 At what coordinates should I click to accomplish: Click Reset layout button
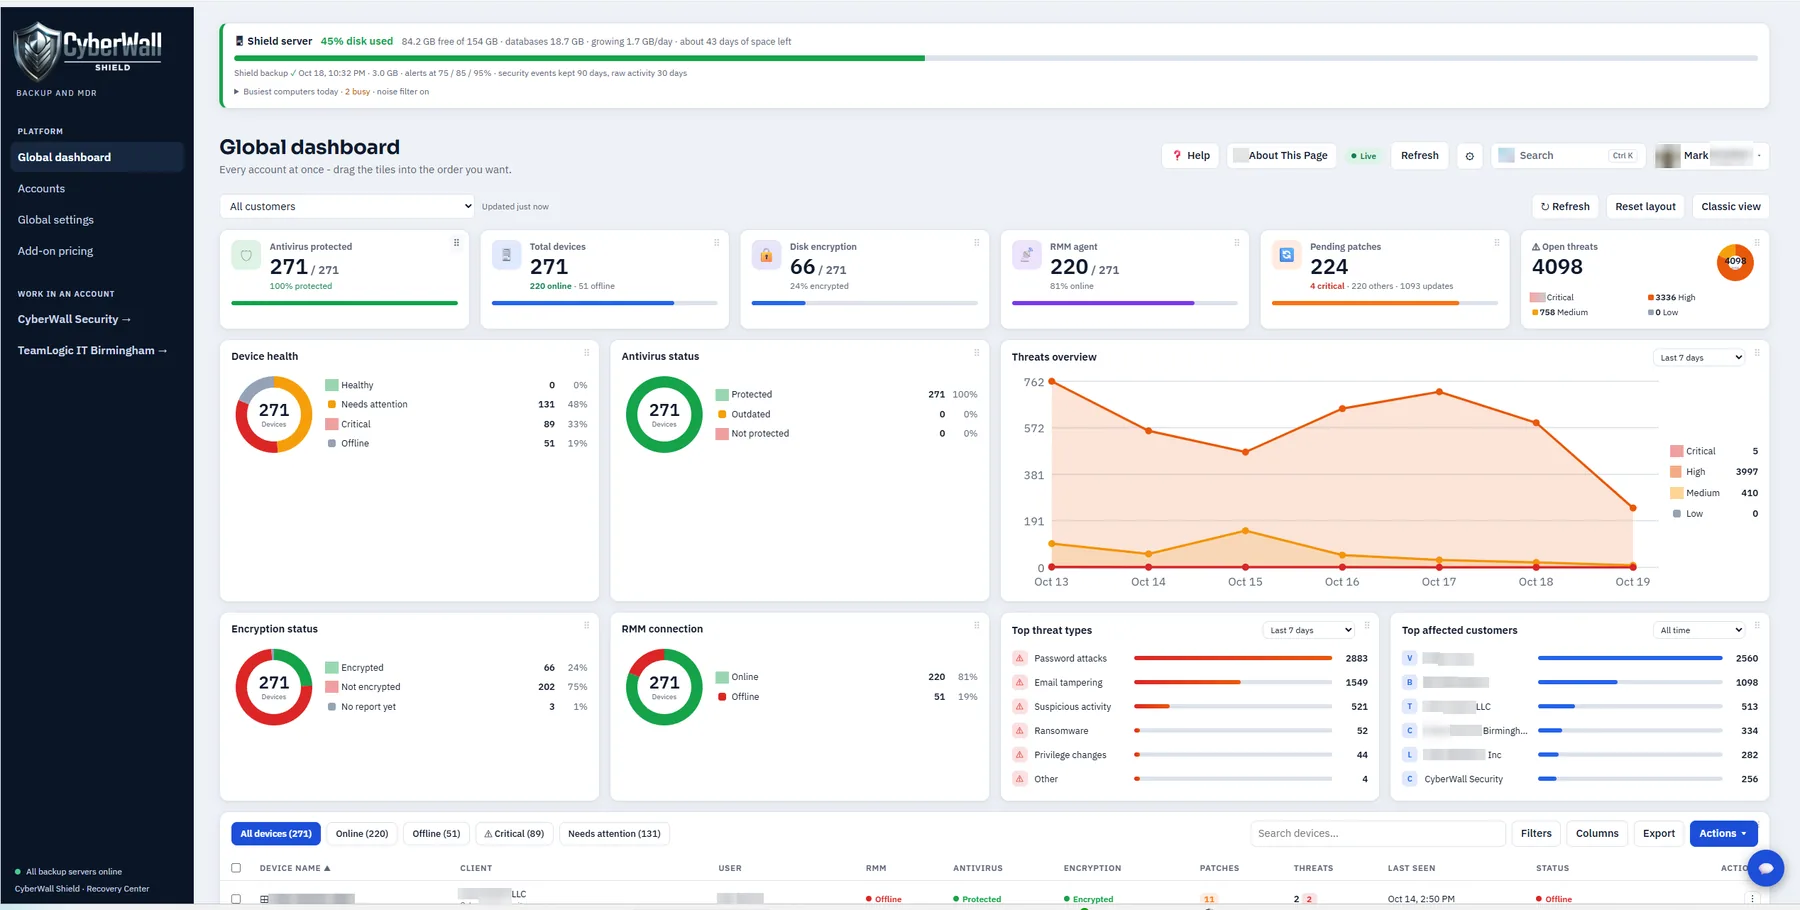pos(1645,207)
